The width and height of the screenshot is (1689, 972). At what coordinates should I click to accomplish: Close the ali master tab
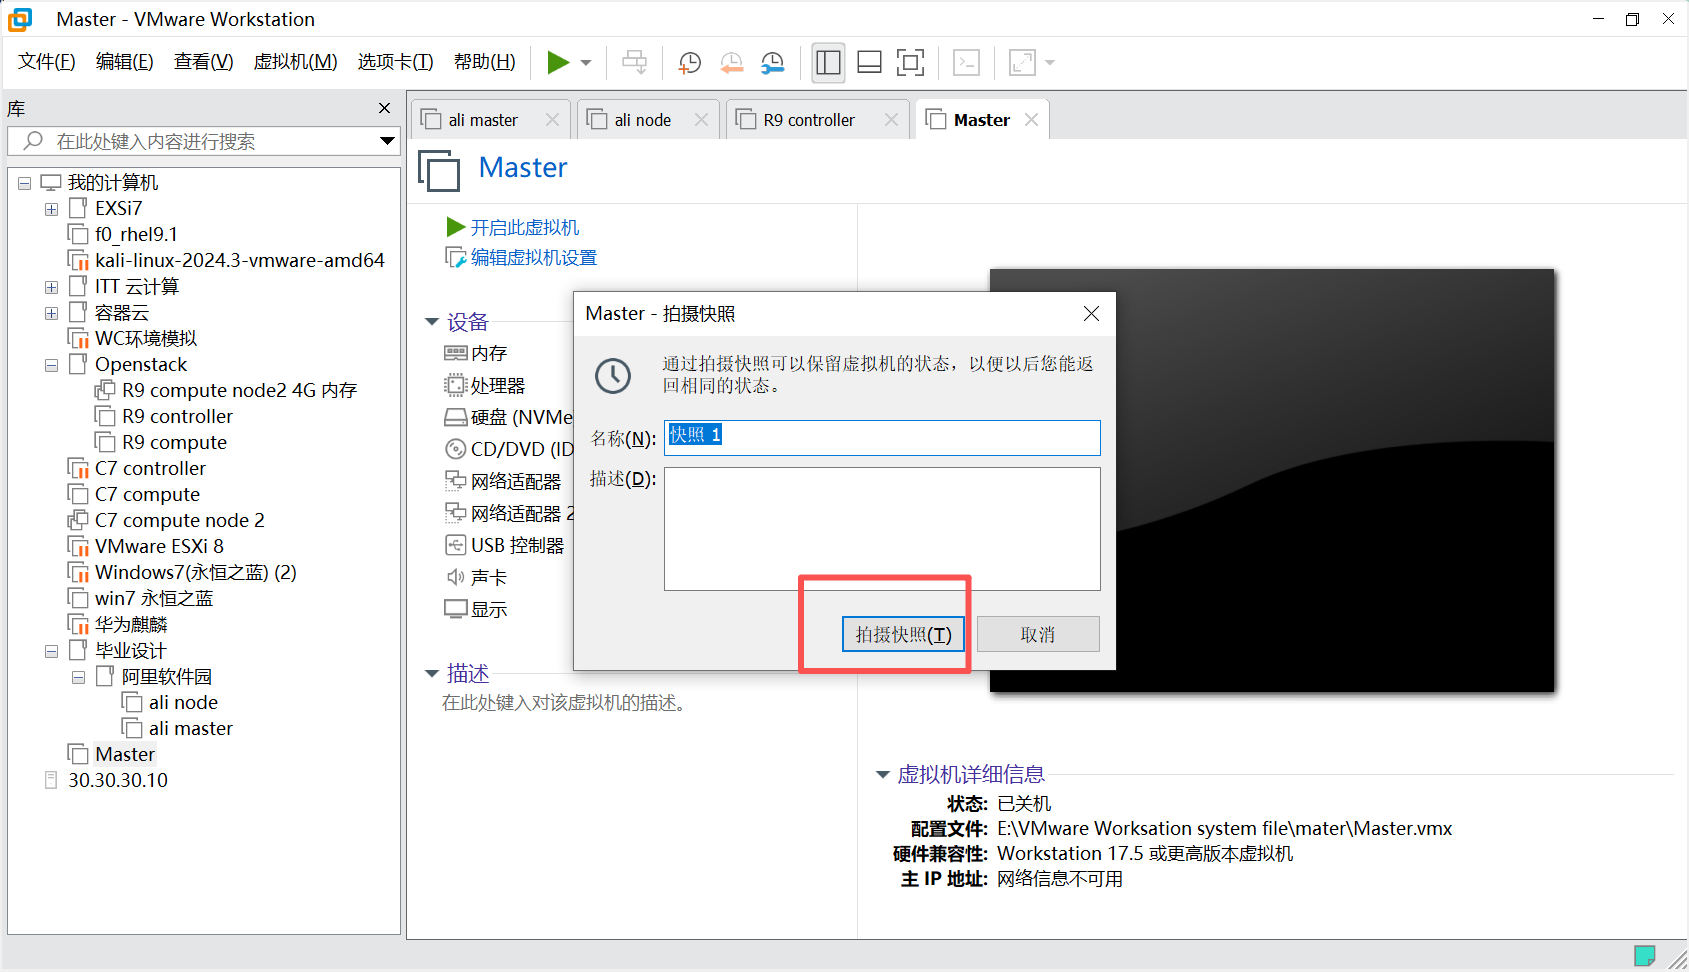(x=552, y=120)
